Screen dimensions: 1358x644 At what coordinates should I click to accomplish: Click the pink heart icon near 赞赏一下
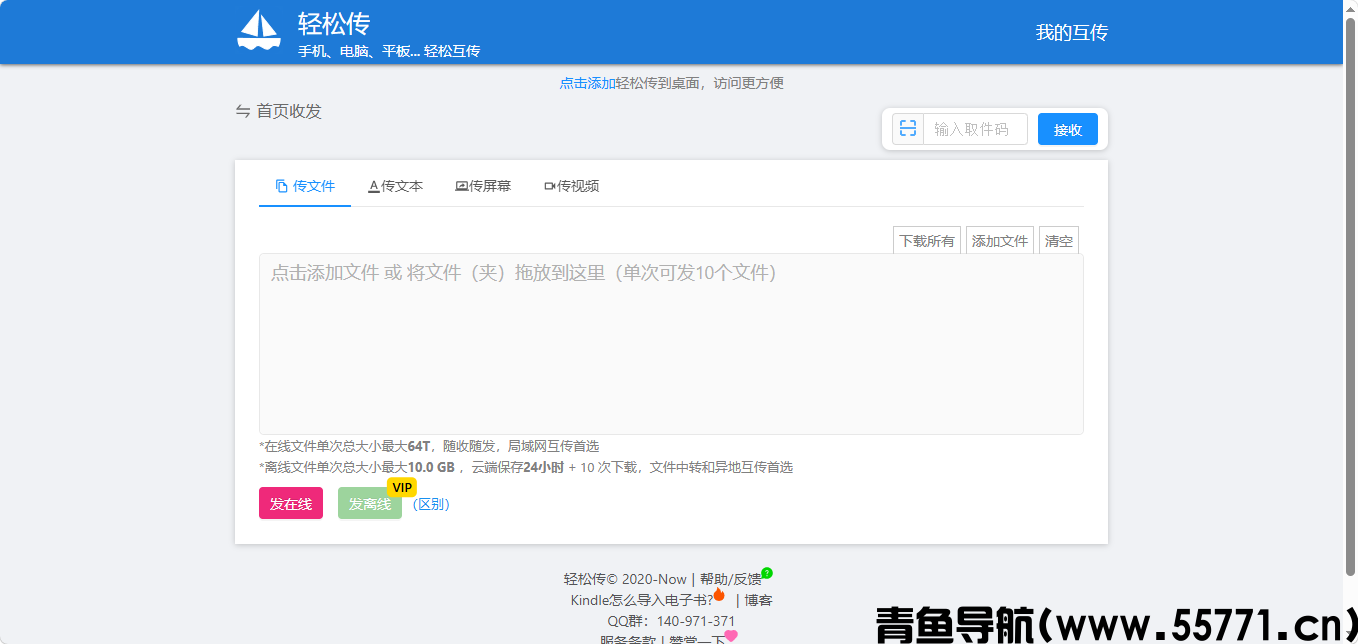coord(731,636)
